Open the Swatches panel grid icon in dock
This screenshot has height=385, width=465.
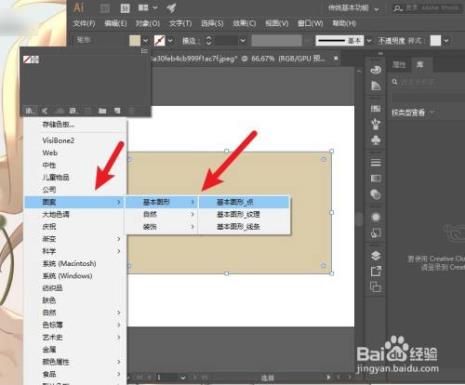coord(376,108)
